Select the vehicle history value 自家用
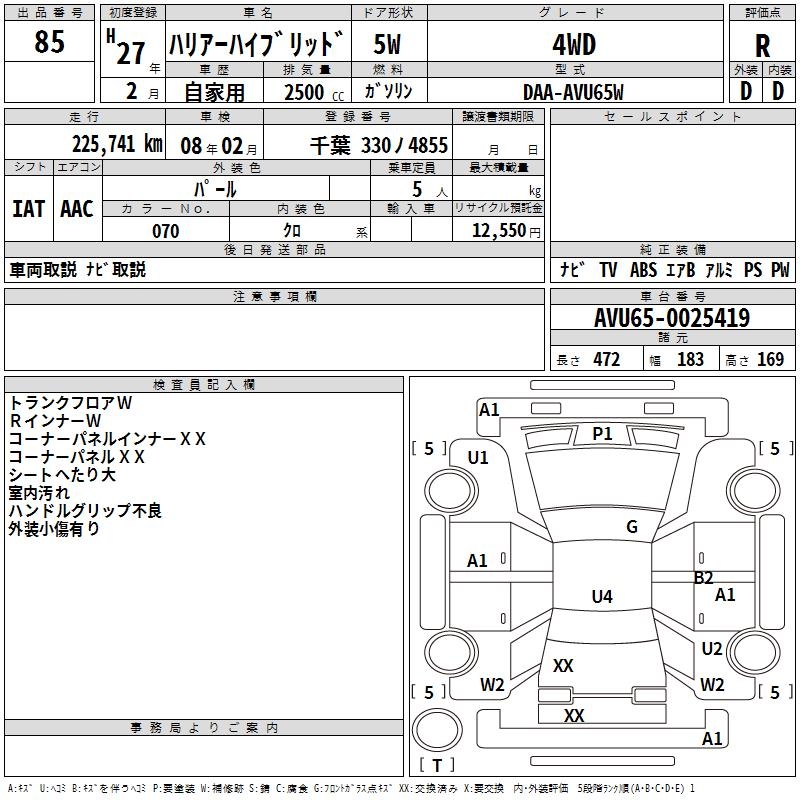800x800 pixels. click(214, 92)
